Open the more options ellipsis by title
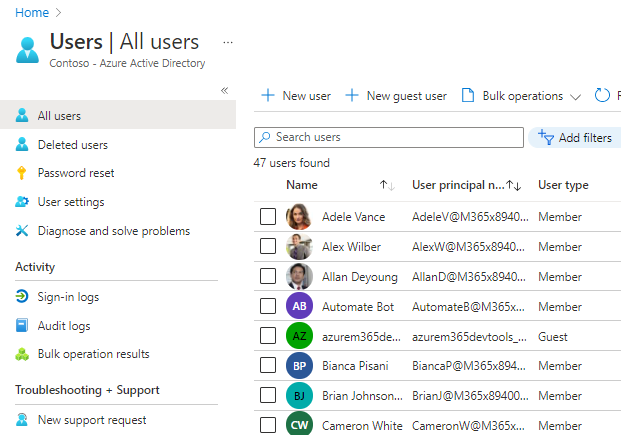The image size is (621, 435). point(228,42)
